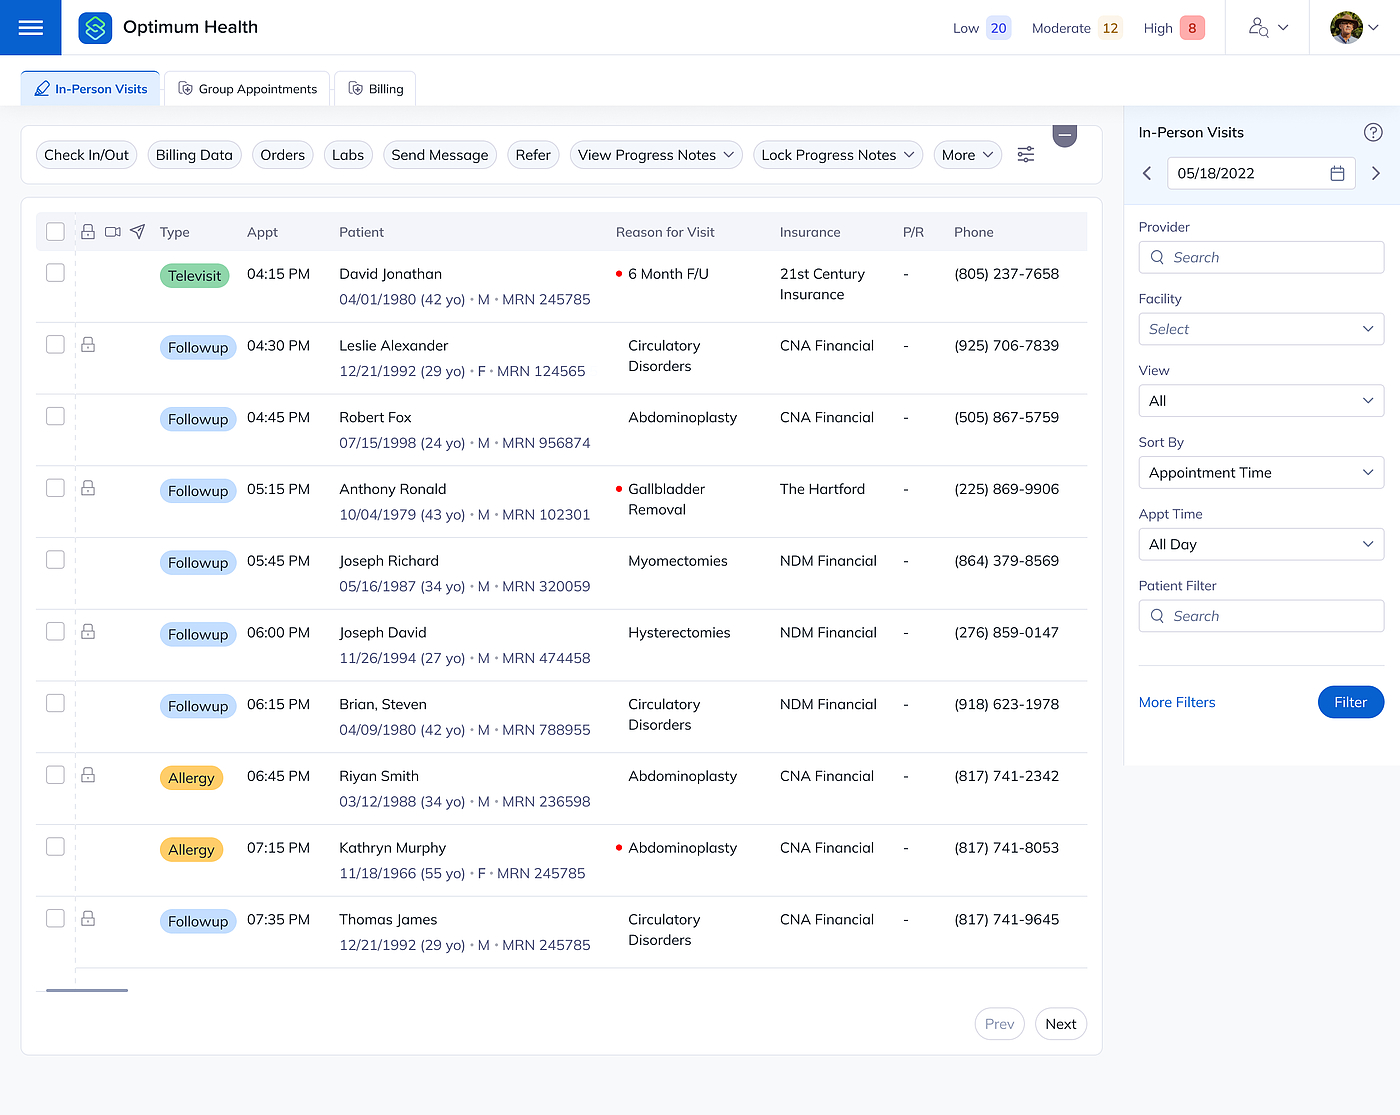Go to the next date arrow
Viewport: 1400px width, 1115px height.
[x=1375, y=173]
